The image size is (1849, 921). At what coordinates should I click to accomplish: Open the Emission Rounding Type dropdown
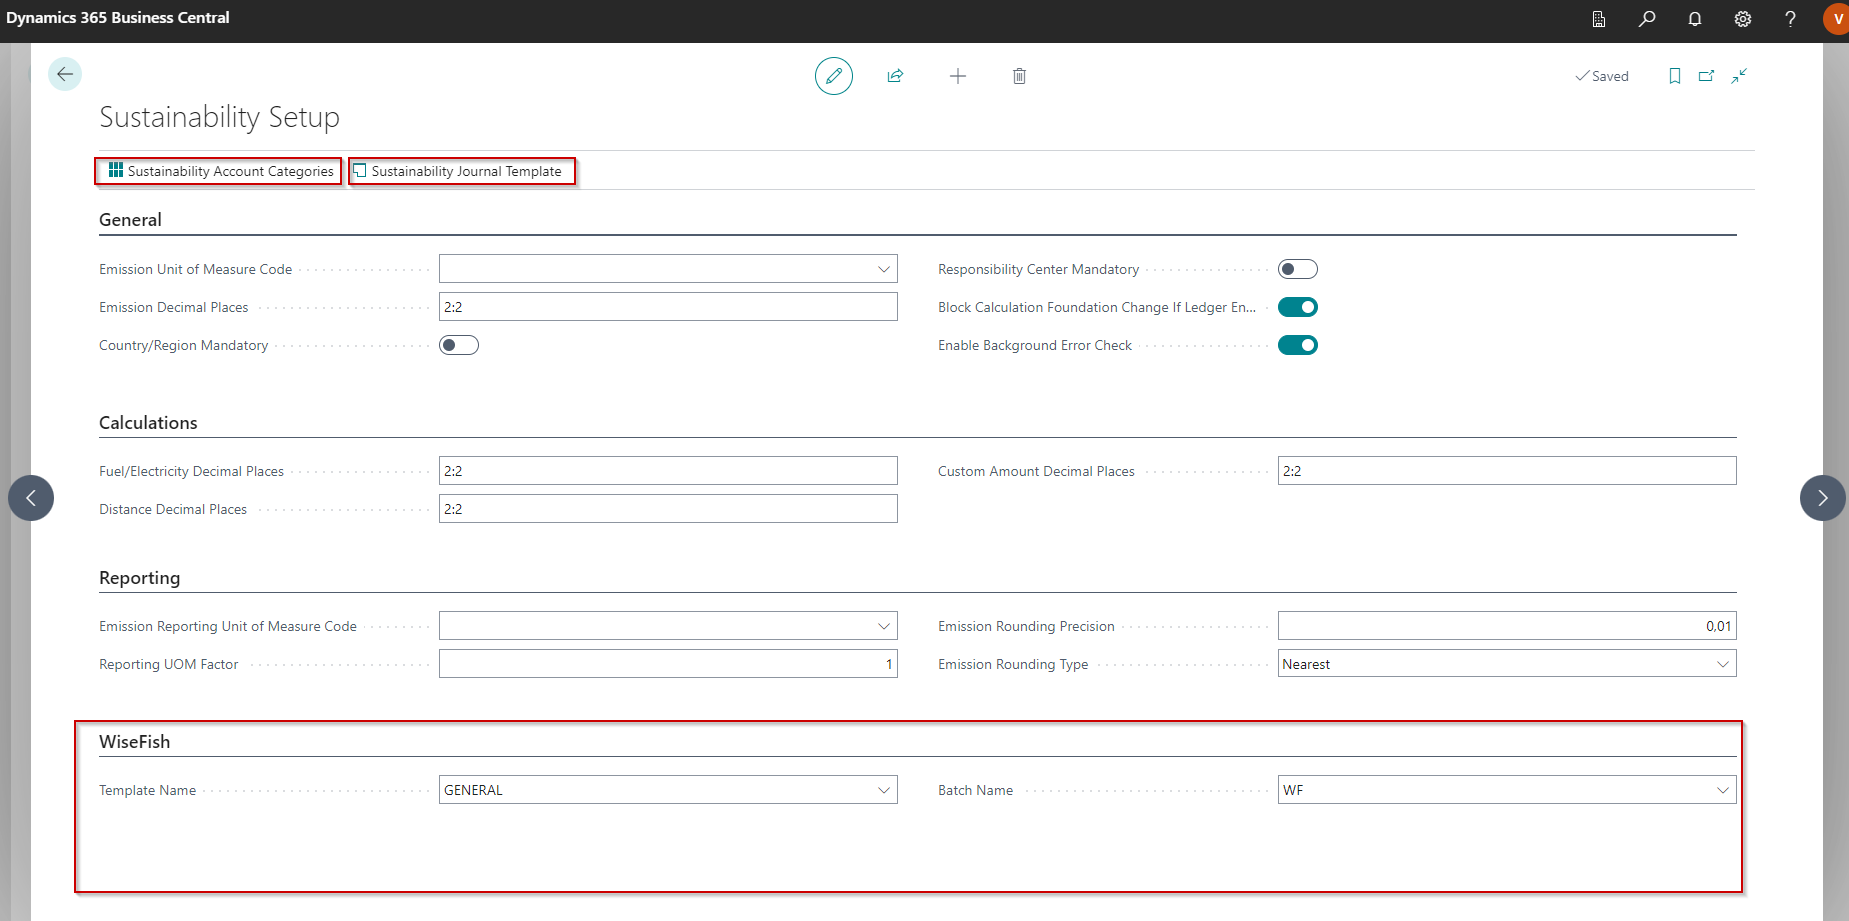(x=1722, y=664)
